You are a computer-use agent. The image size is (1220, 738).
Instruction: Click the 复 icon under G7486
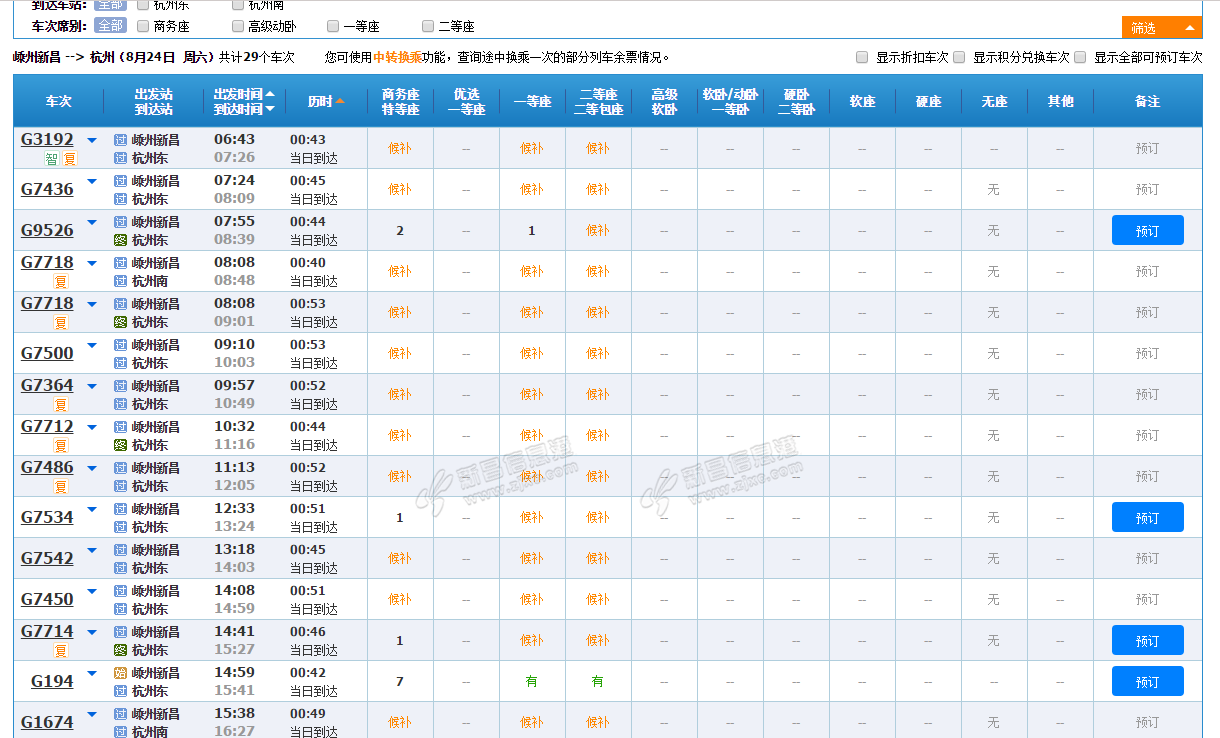(61, 487)
